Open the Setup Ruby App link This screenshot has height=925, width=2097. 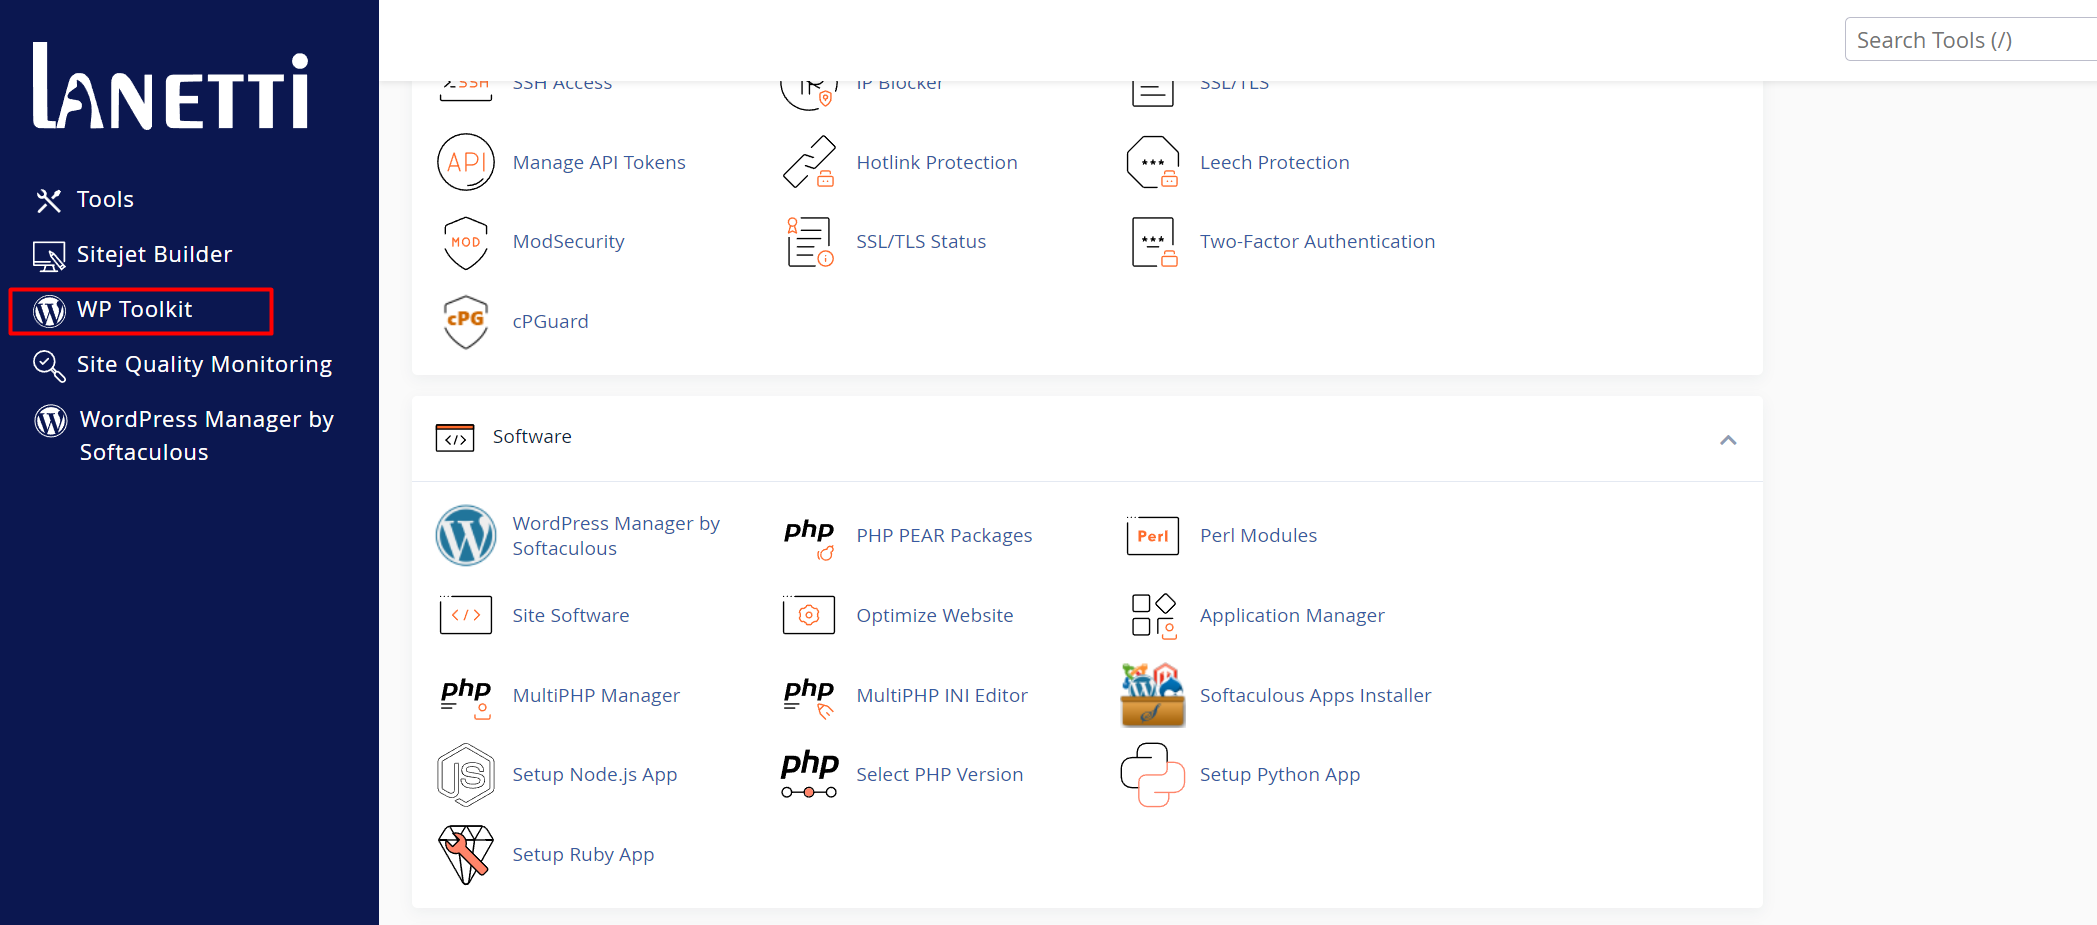coord(583,855)
